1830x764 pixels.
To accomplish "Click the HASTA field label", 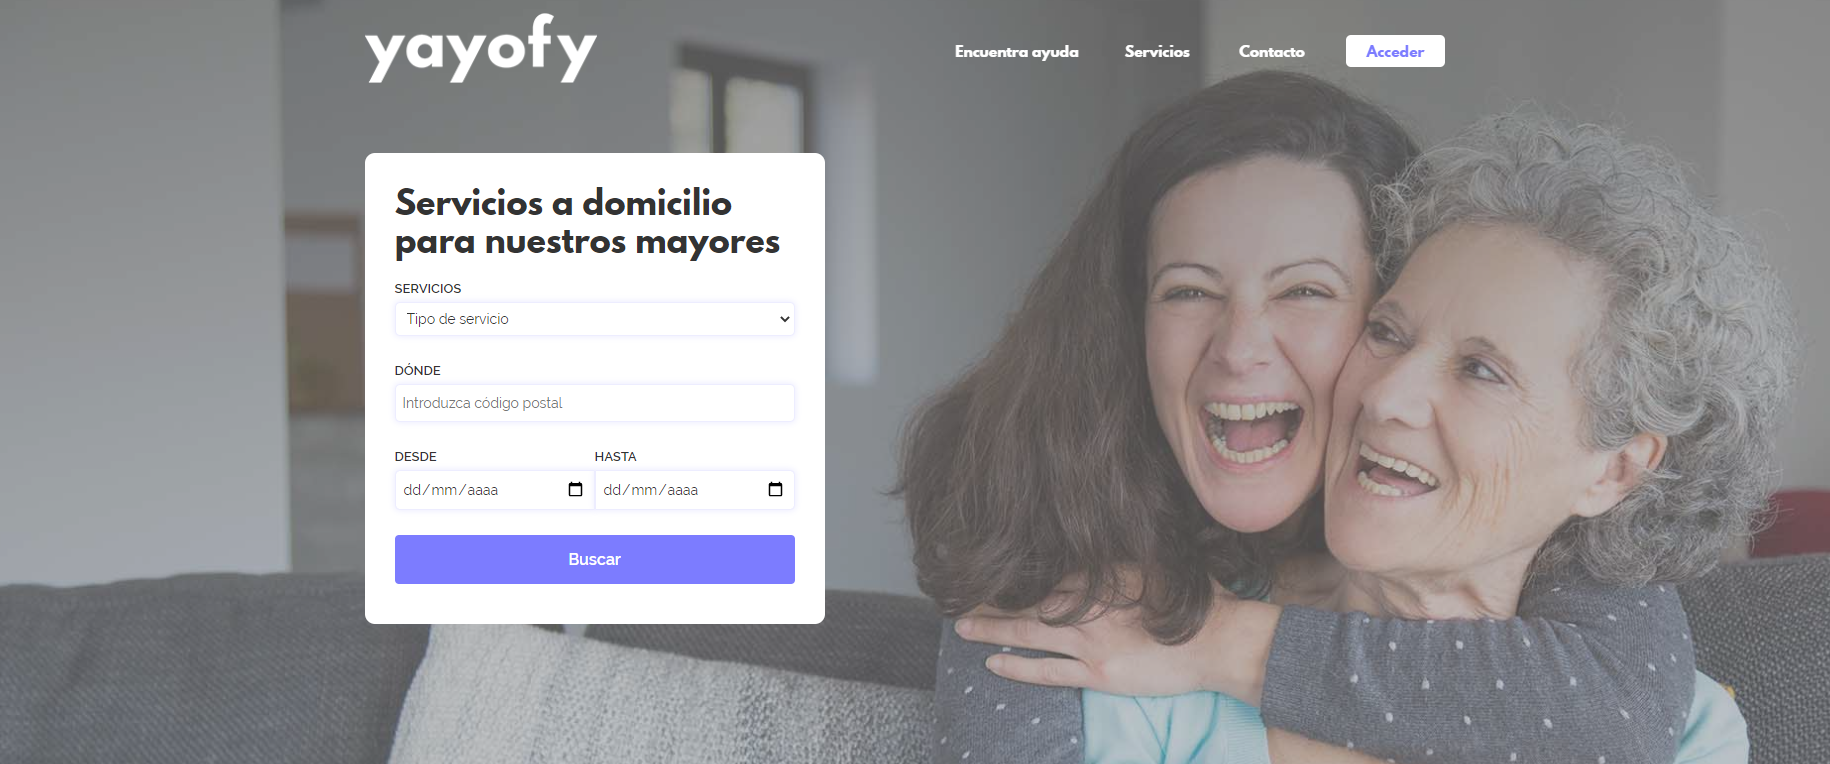I will (x=615, y=456).
